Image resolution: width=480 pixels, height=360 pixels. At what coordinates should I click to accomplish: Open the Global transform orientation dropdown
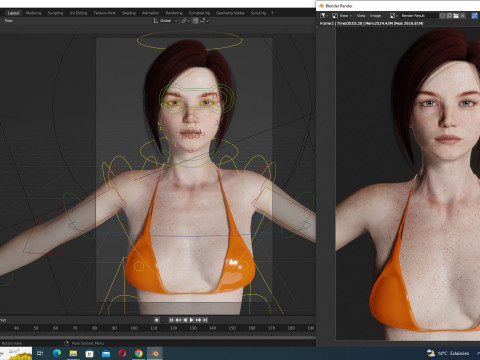tap(165, 21)
